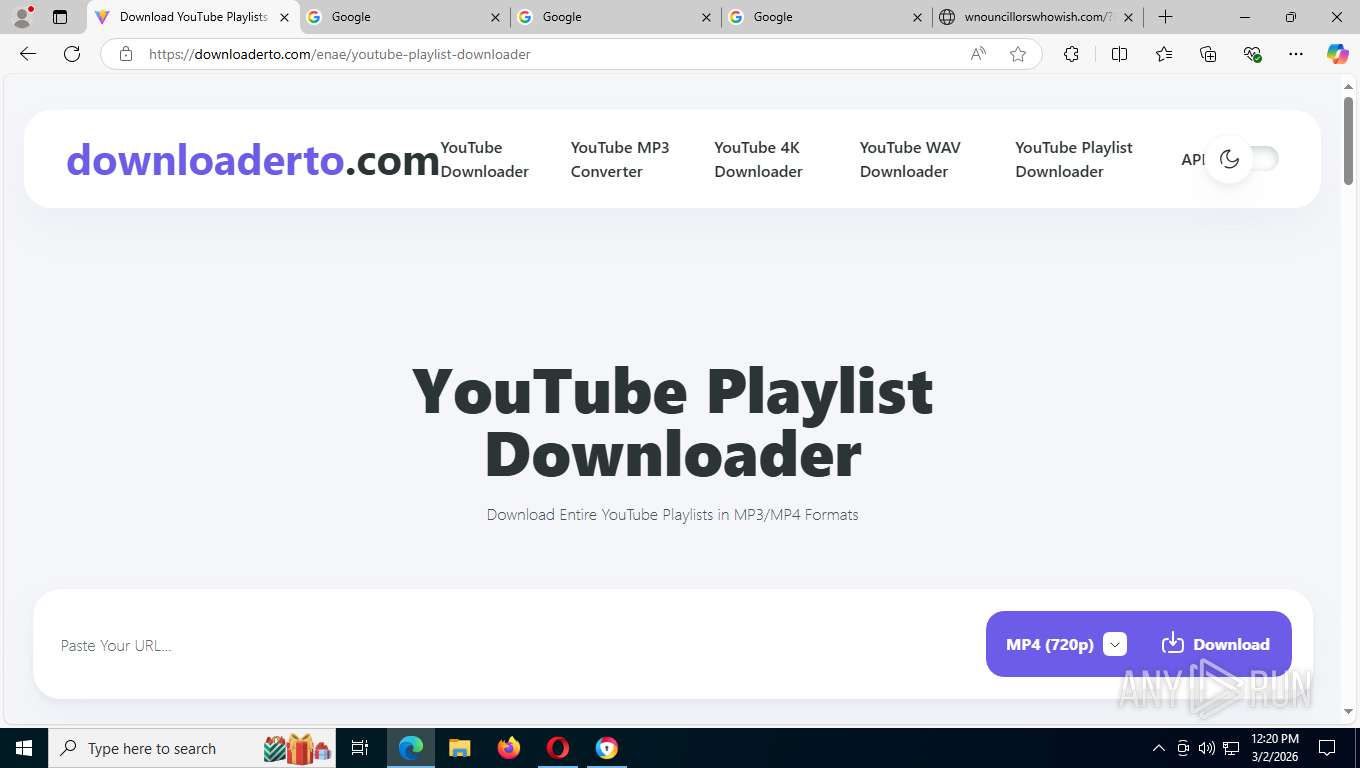1360x768 pixels.
Task: Open YouTube WAV Downloader nav link
Action: coord(910,159)
